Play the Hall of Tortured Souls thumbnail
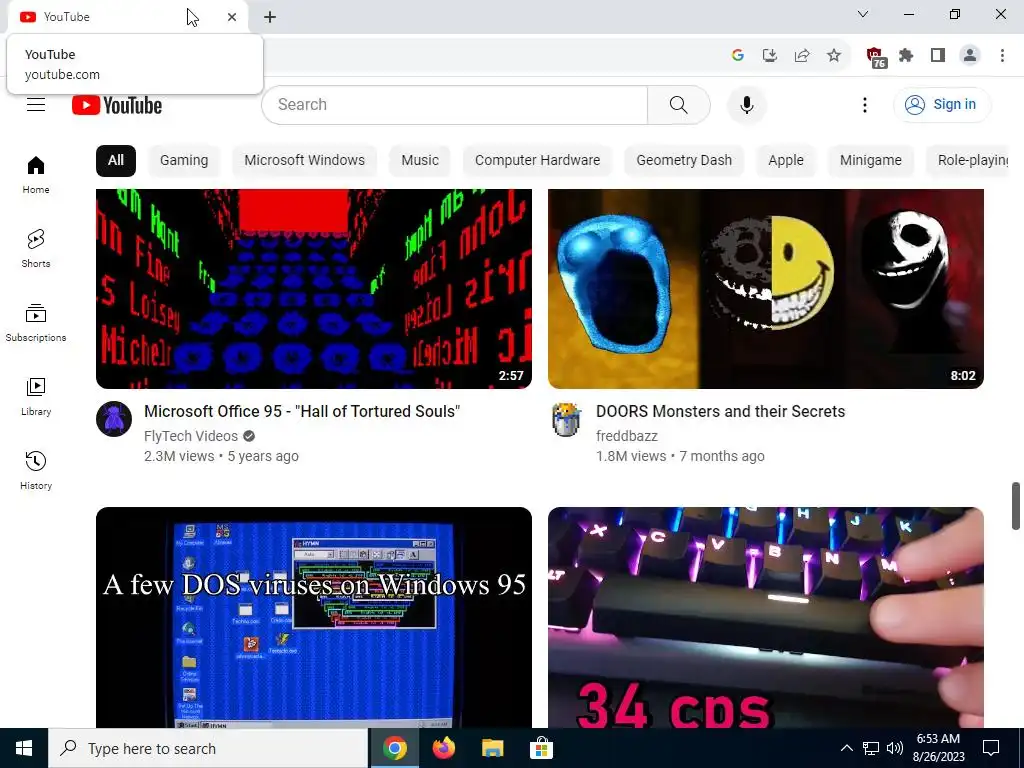Image resolution: width=1024 pixels, height=768 pixels. coord(313,289)
